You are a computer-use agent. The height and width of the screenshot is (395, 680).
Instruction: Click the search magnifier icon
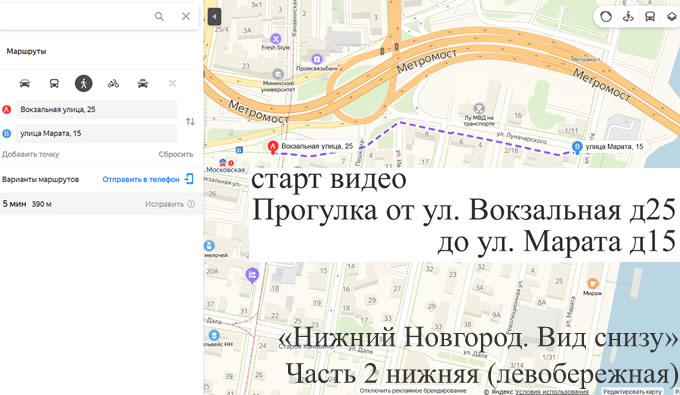[159, 16]
